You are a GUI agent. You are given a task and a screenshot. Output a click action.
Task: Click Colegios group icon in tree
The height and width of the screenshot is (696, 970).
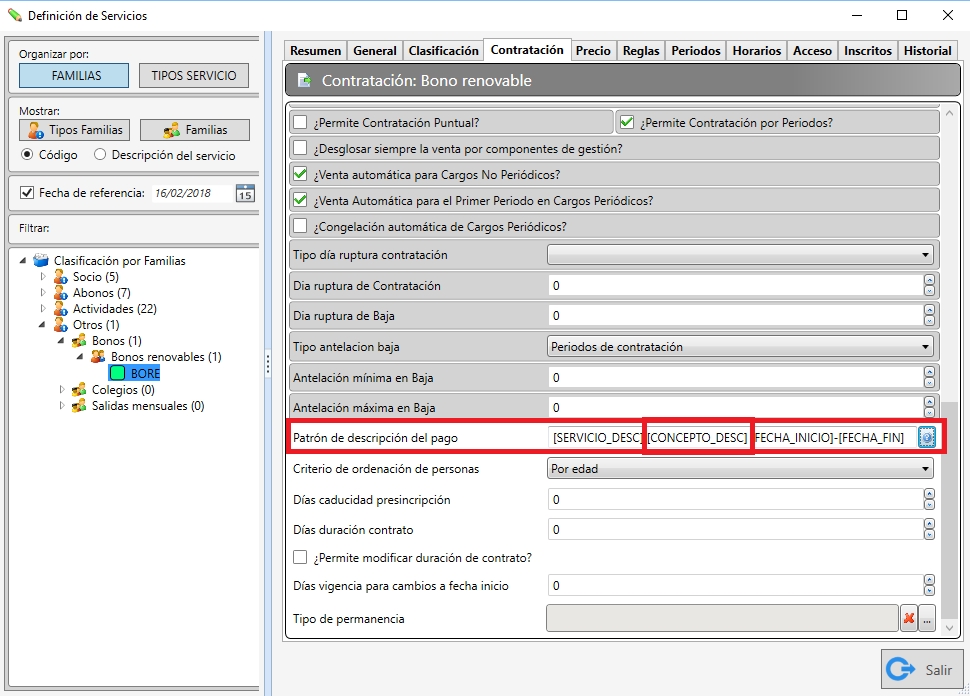79,390
